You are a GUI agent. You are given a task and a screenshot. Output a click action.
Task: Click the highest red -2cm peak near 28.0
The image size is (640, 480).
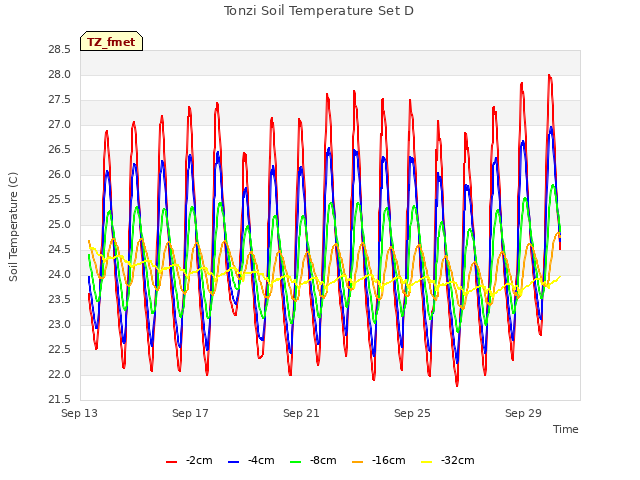pos(549,76)
